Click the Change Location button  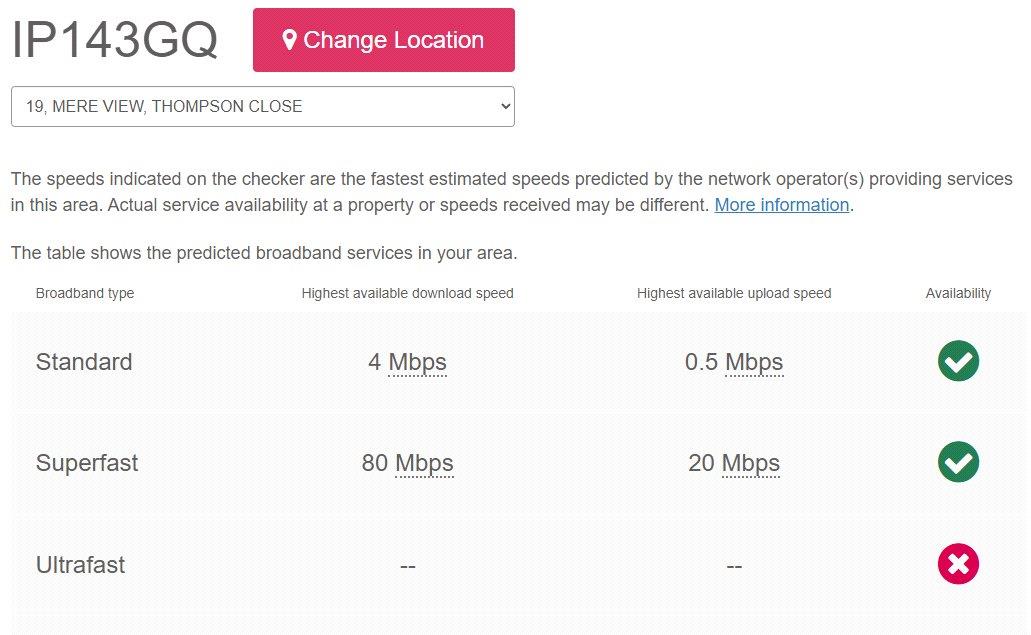point(383,40)
